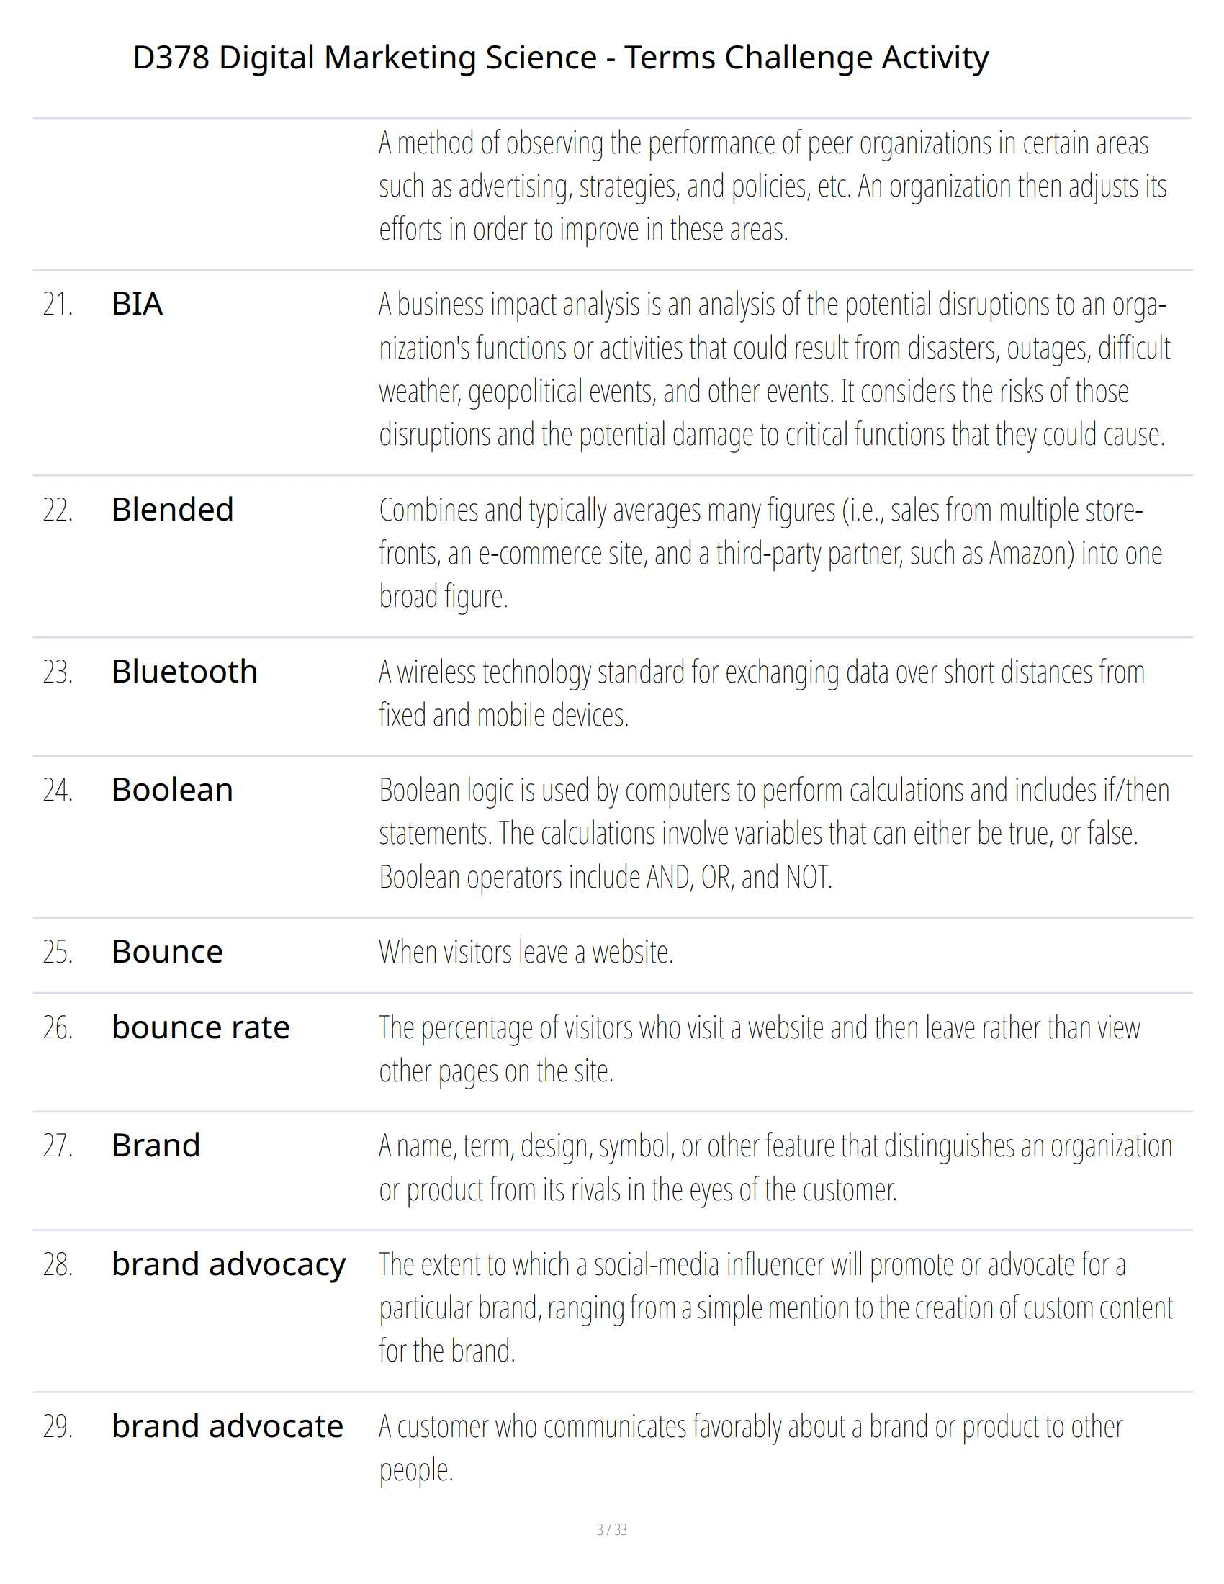The height and width of the screenshot is (1584, 1224).
Task: Select the term Boolean
Action: coord(172,790)
